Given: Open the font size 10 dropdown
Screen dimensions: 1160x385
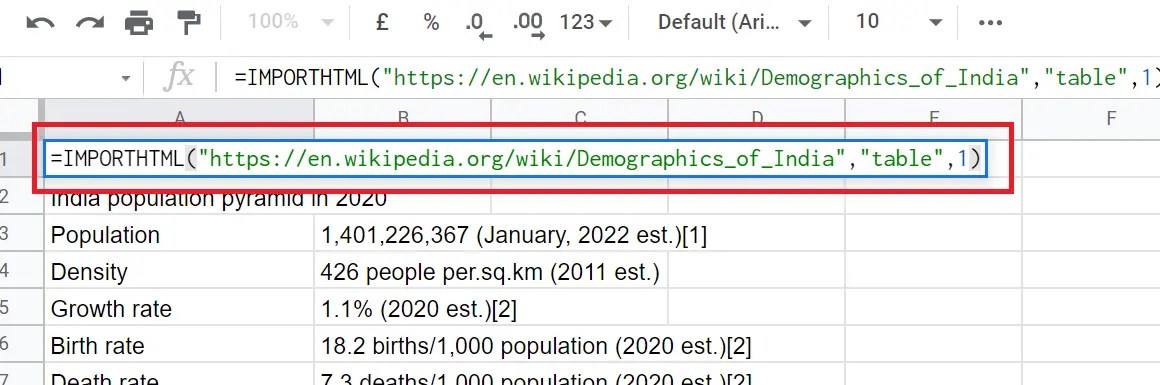Looking at the screenshot, I should pyautogui.click(x=899, y=22).
